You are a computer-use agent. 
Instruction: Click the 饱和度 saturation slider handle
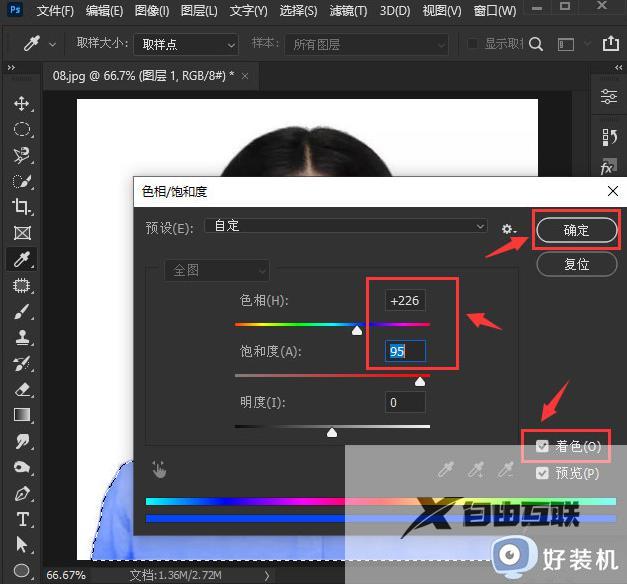click(x=420, y=382)
